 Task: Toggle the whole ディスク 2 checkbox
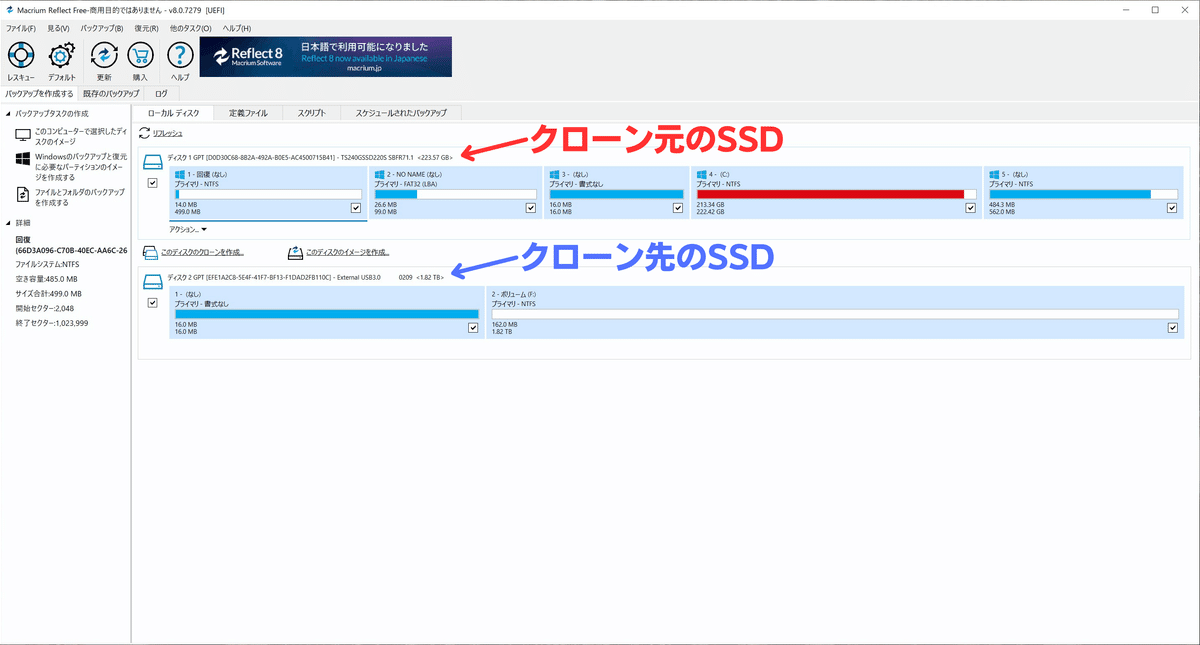click(152, 303)
